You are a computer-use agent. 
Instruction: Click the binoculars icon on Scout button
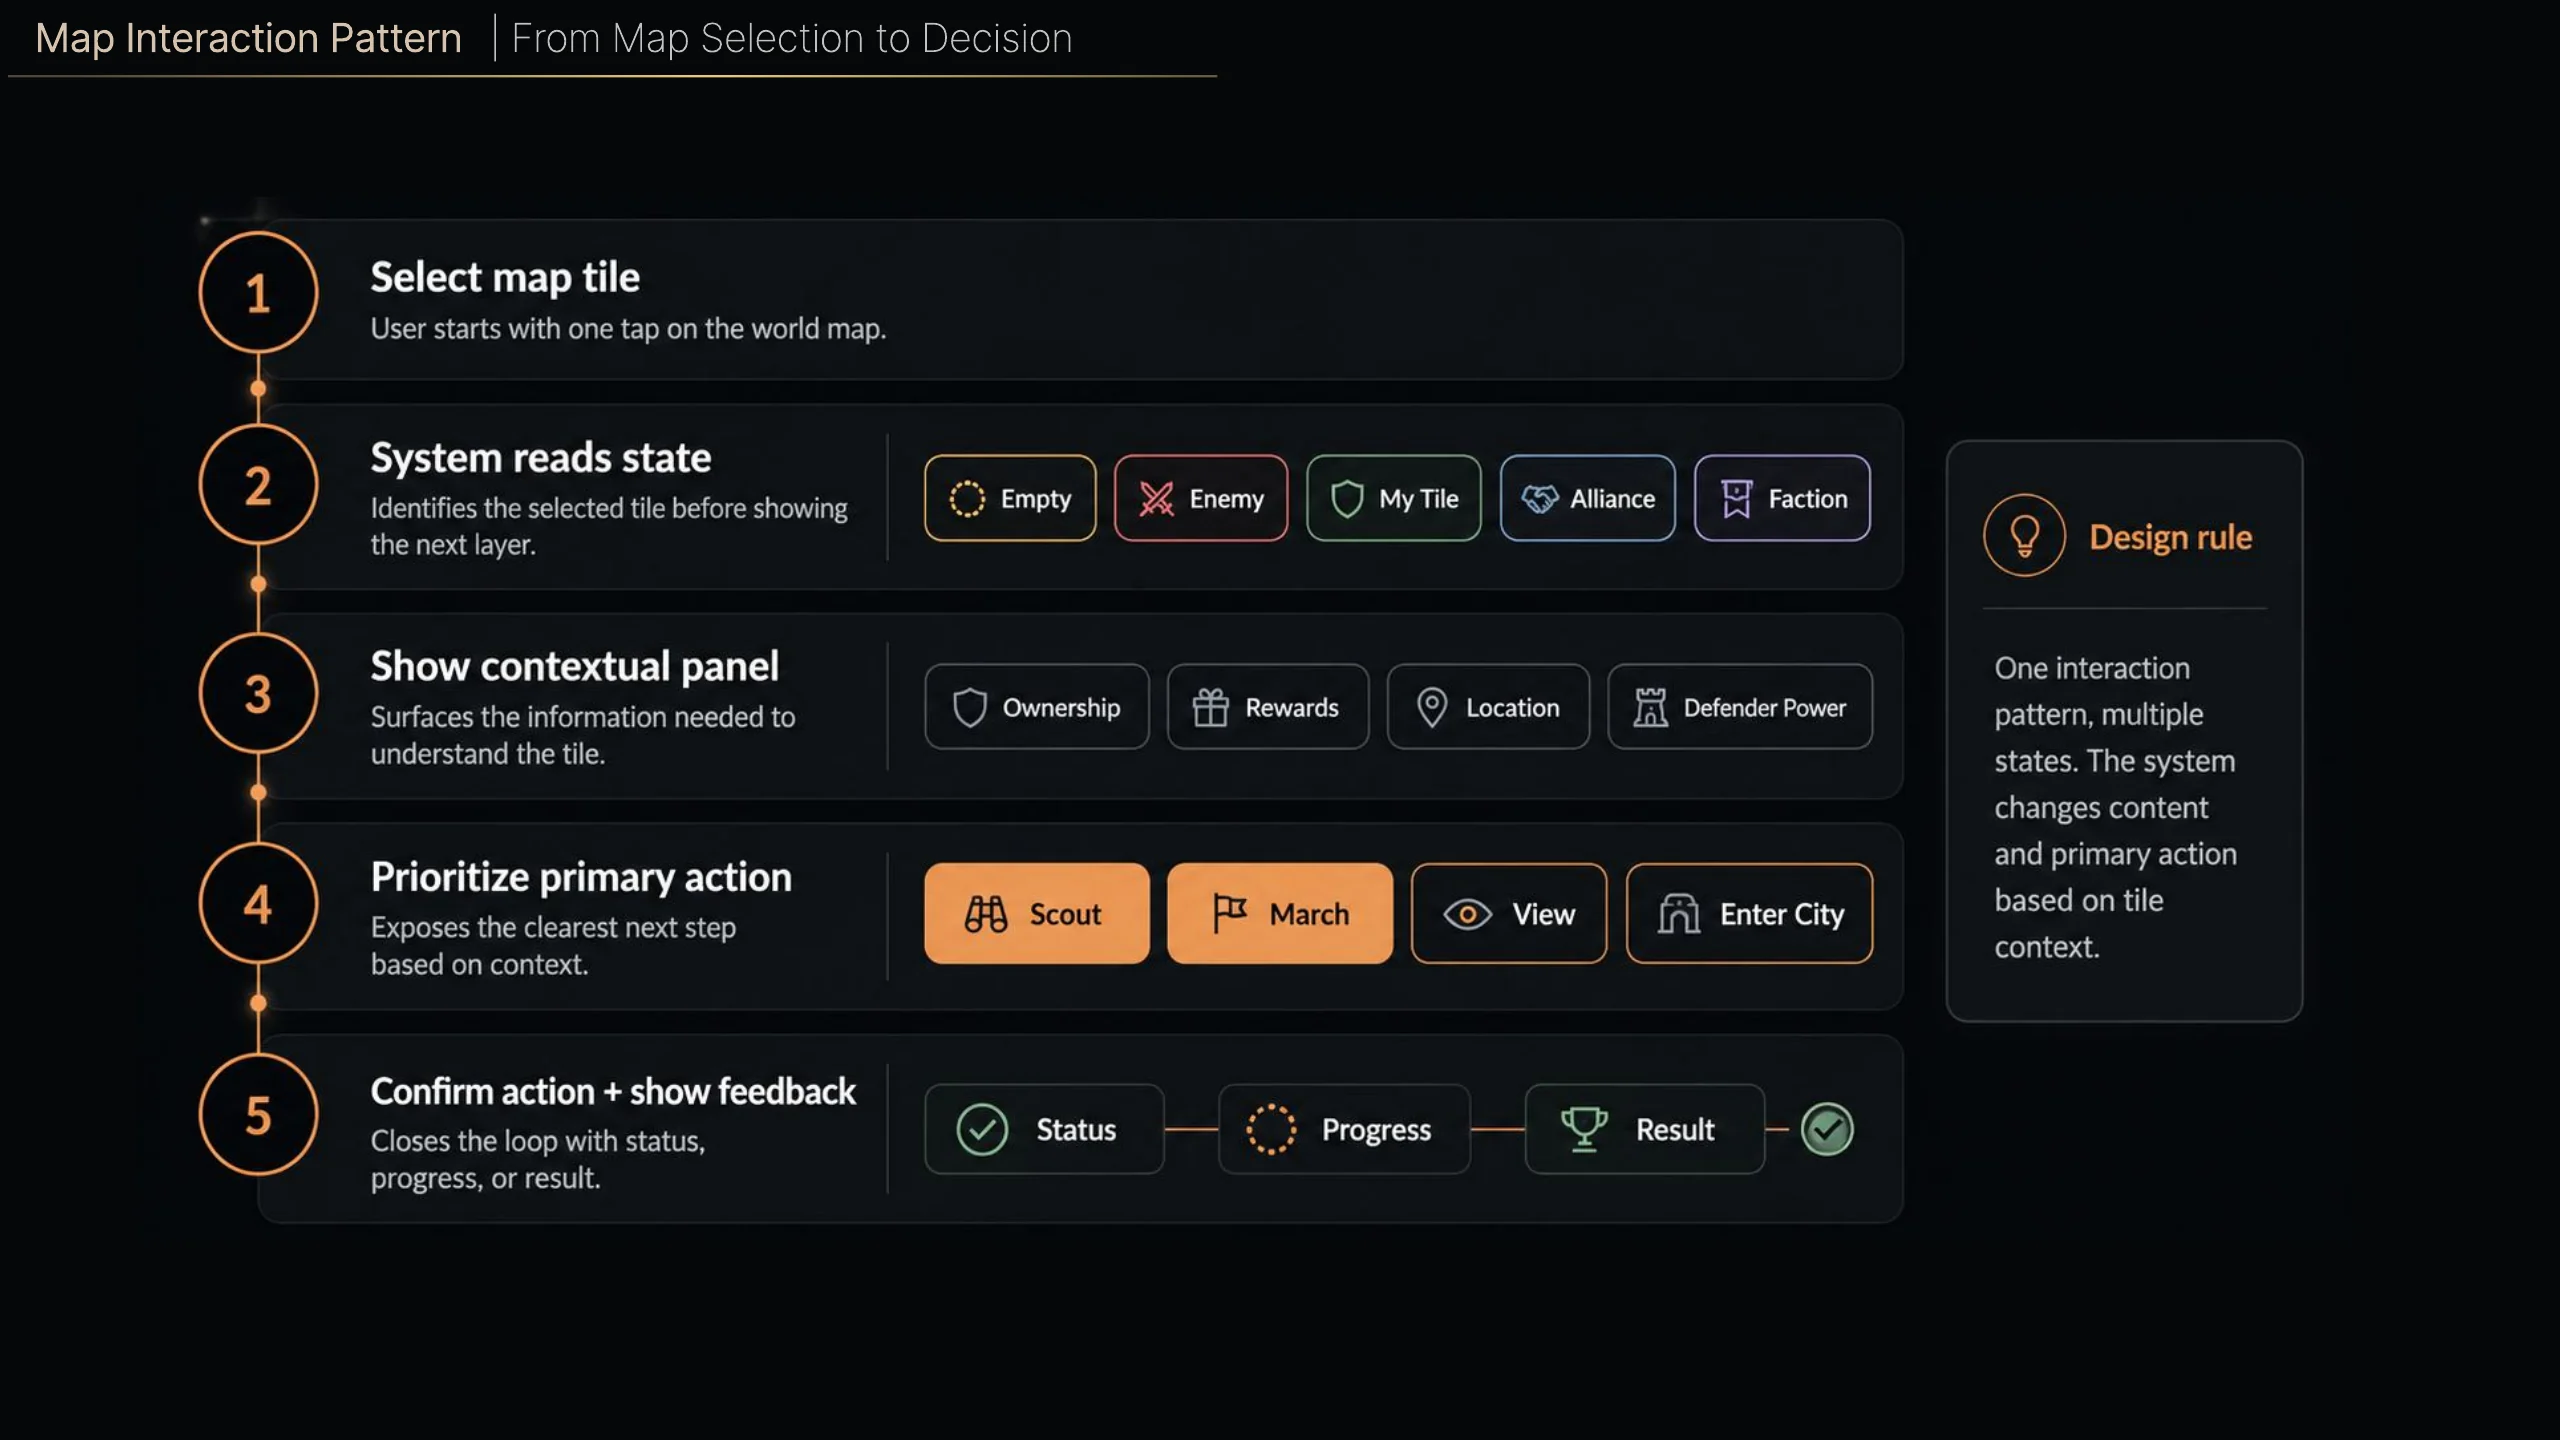986,913
